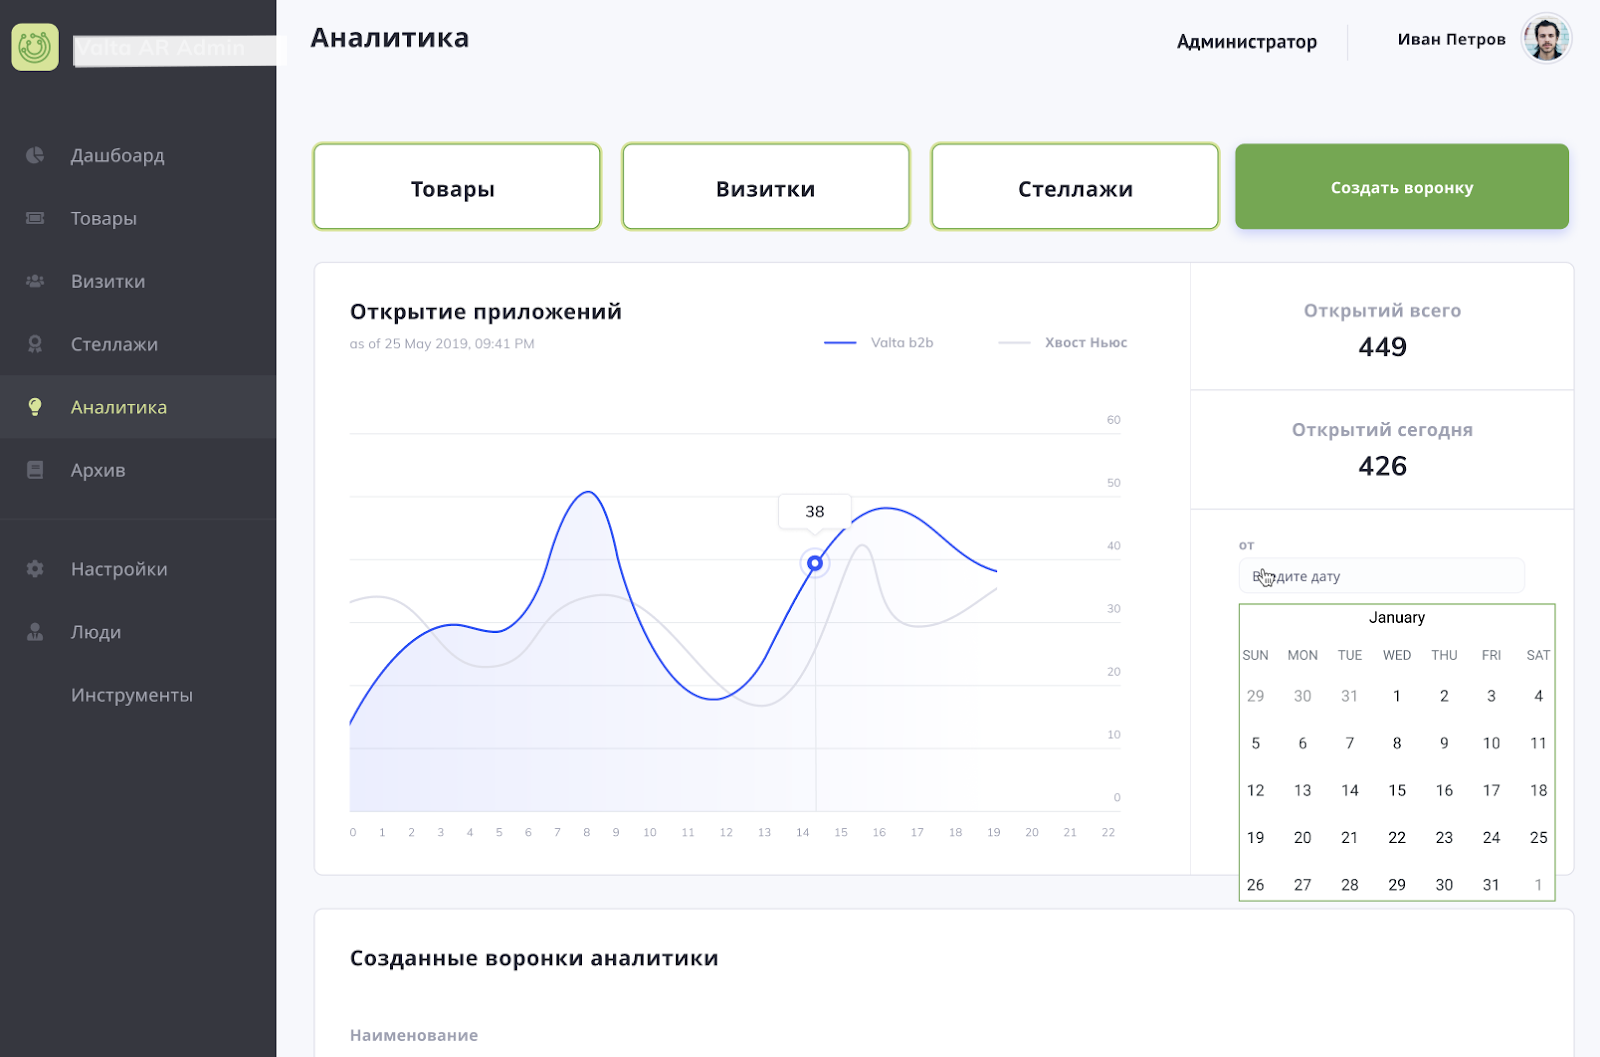Switch to the Визитки tab
Image resolution: width=1600 pixels, height=1057 pixels.
pyautogui.click(x=766, y=187)
